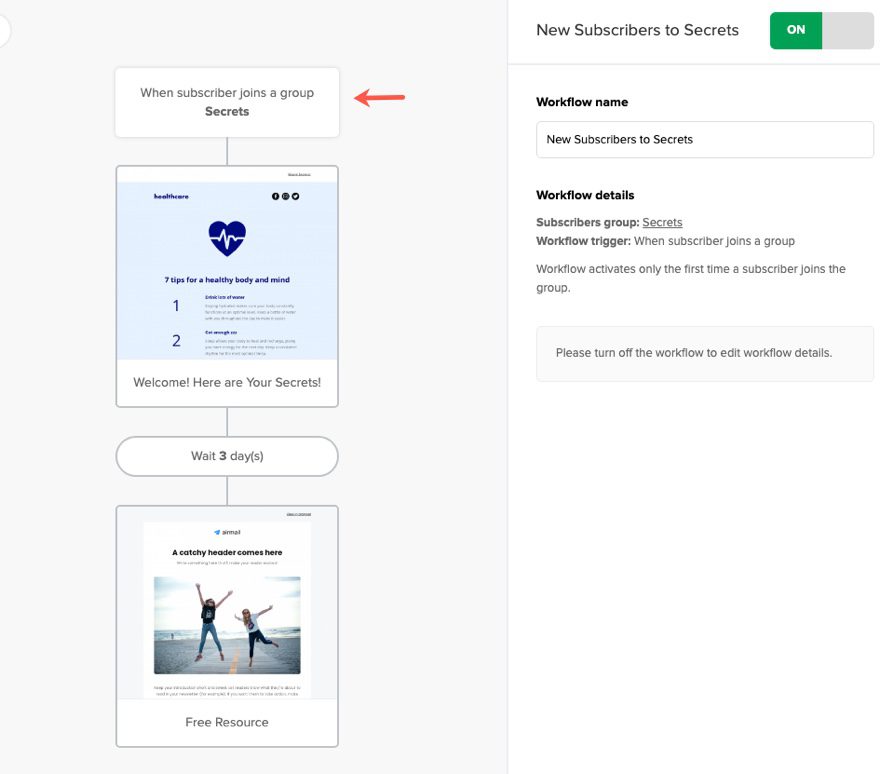Select the 'When subscriber joins a group' trigger node
The image size is (880, 774).
point(227,102)
